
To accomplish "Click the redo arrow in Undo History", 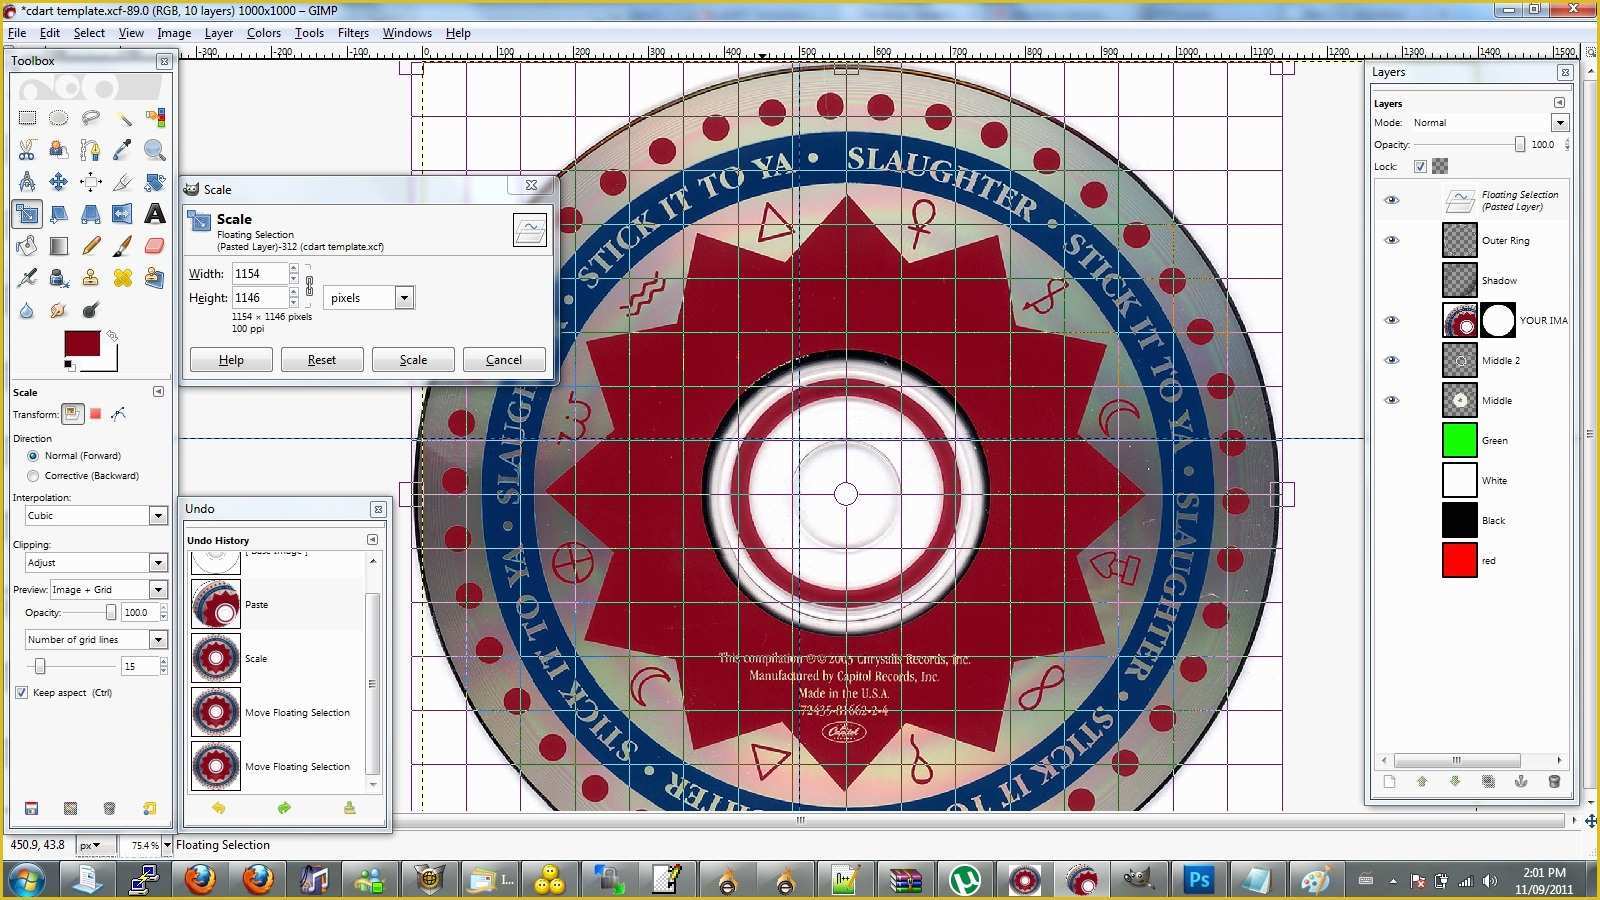I will (284, 808).
